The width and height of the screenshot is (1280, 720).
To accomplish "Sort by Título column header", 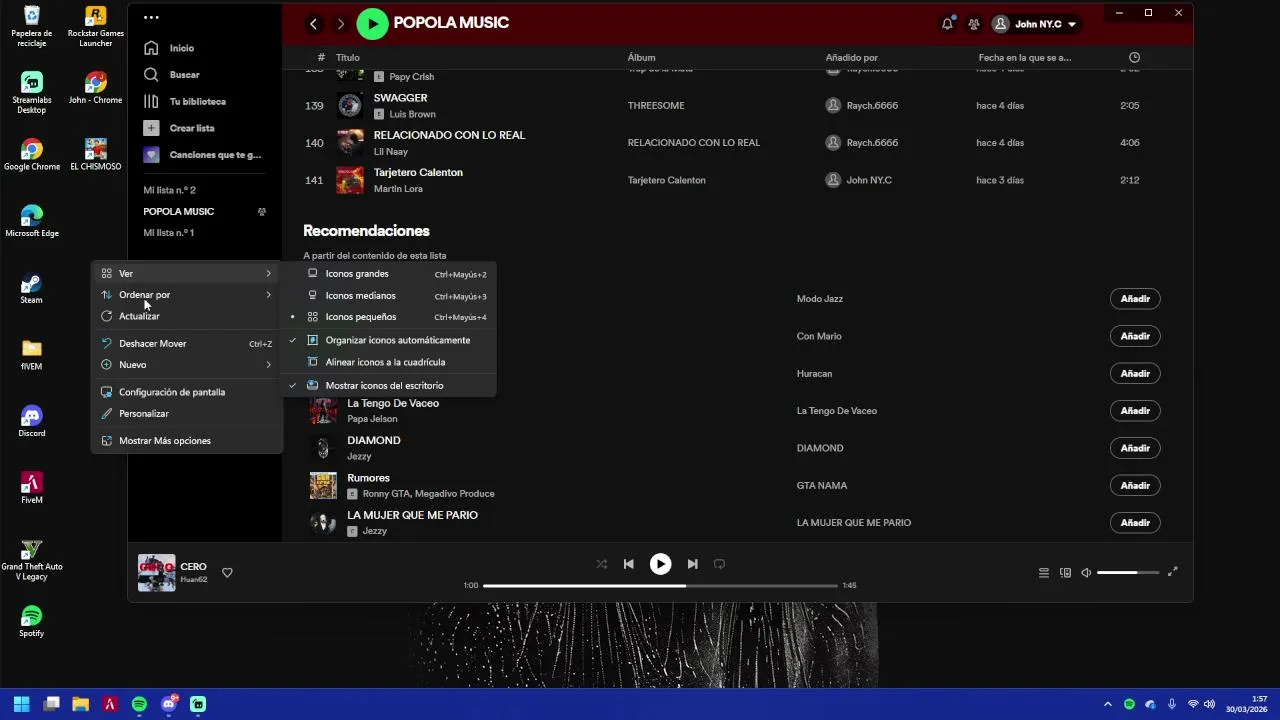I will [x=347, y=58].
